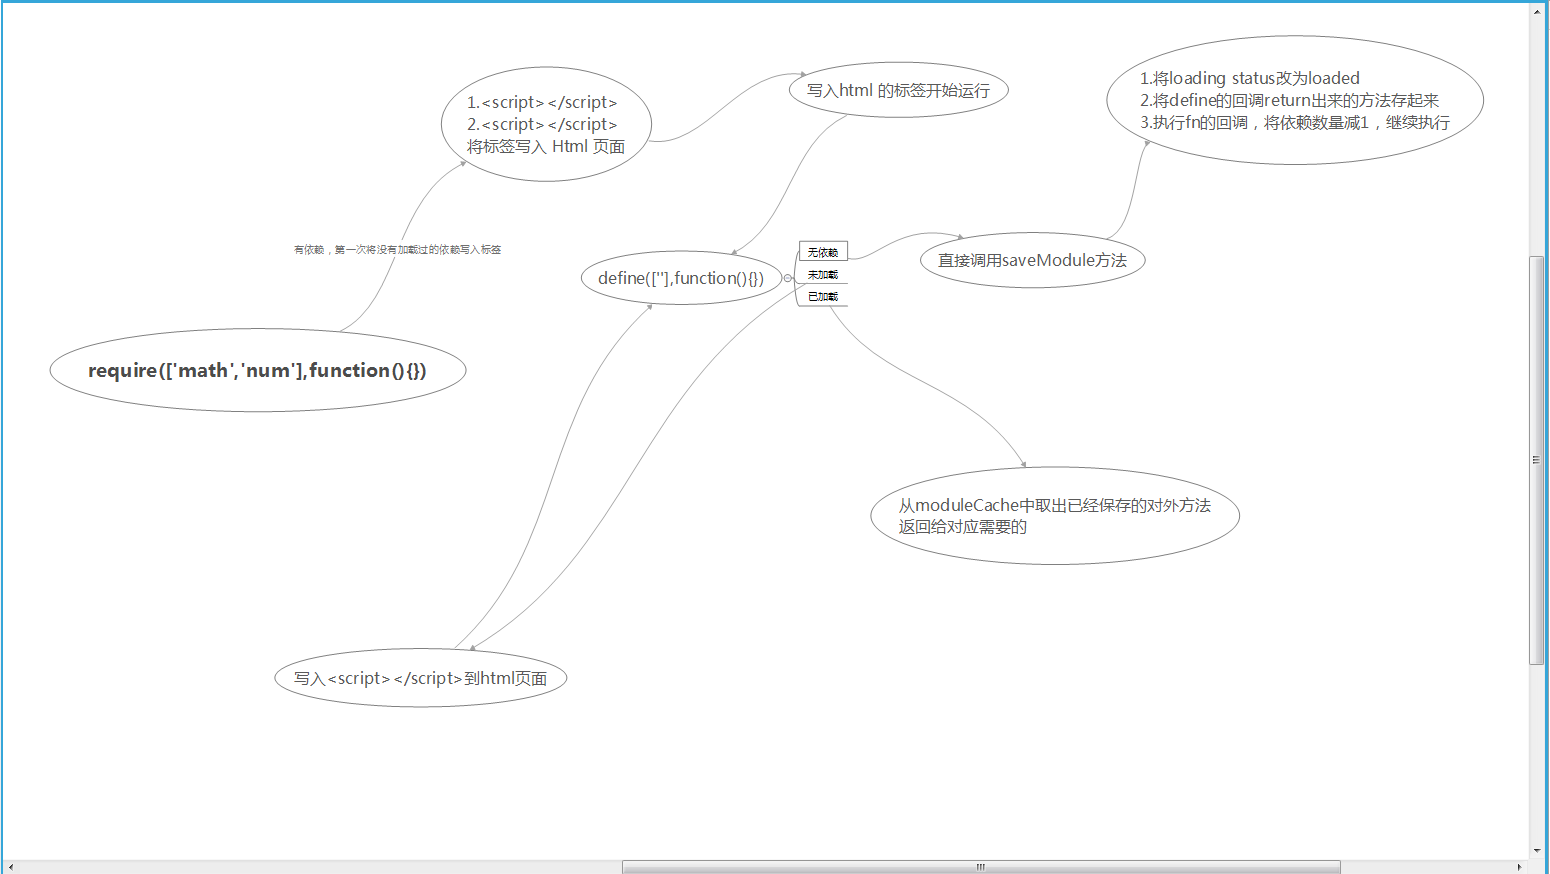Select the 未加载 branch label
The height and width of the screenshot is (874, 1550).
pos(823,274)
